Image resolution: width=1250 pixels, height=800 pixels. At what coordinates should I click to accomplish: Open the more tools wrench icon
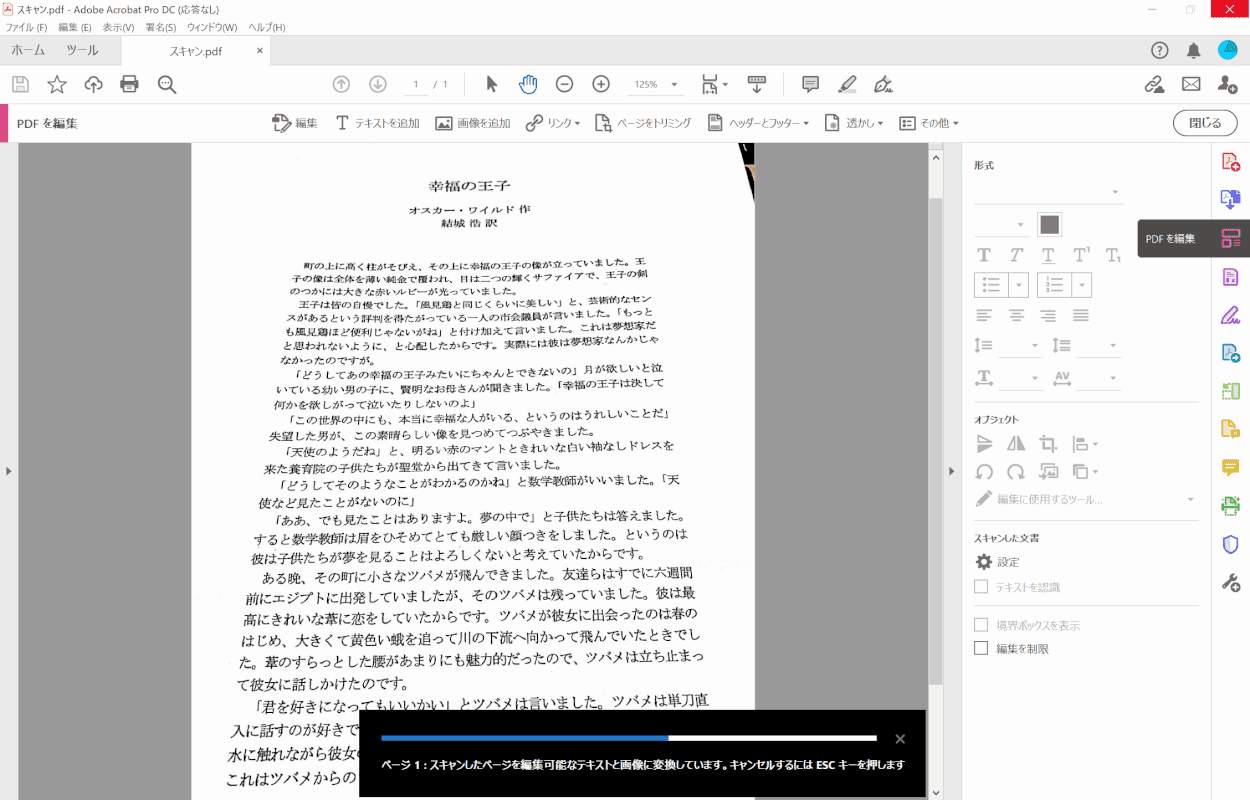pos(1230,582)
